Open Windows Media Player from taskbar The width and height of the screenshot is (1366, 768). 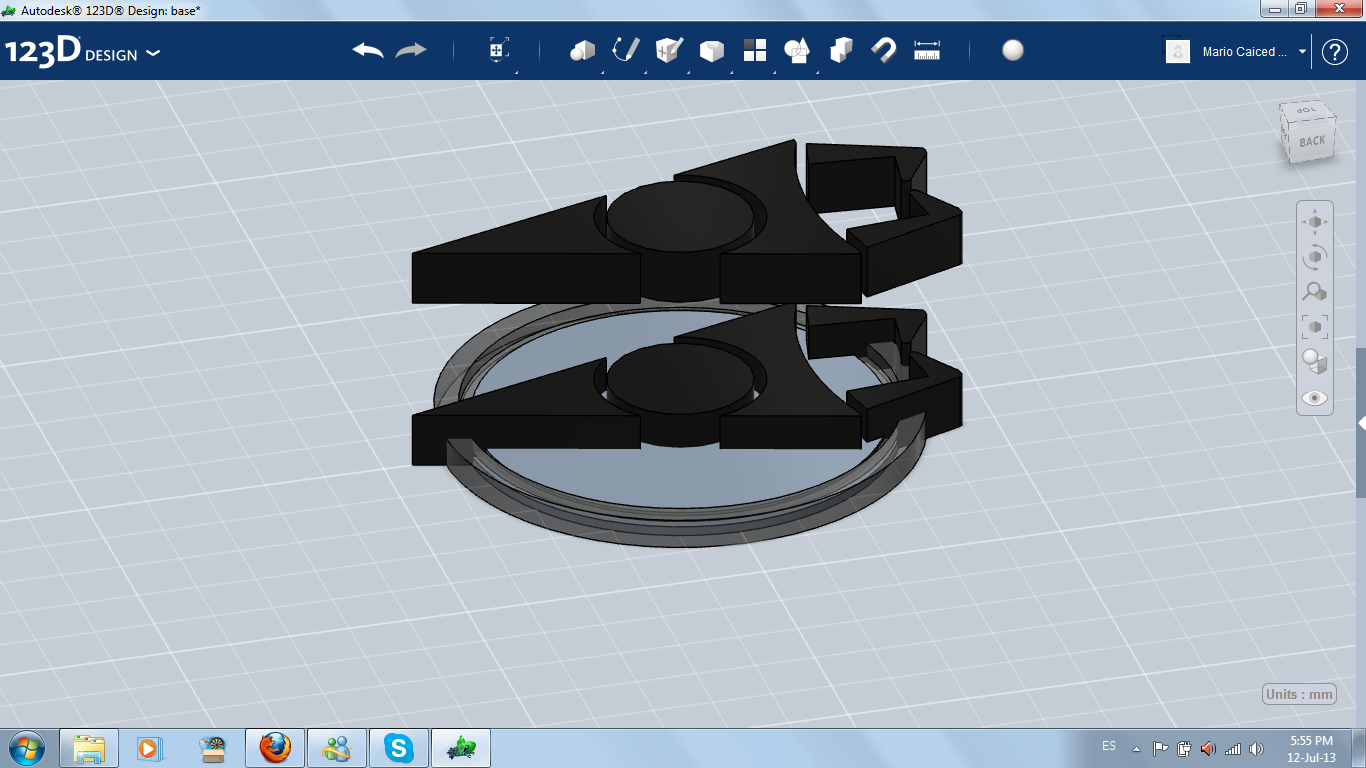click(x=148, y=748)
